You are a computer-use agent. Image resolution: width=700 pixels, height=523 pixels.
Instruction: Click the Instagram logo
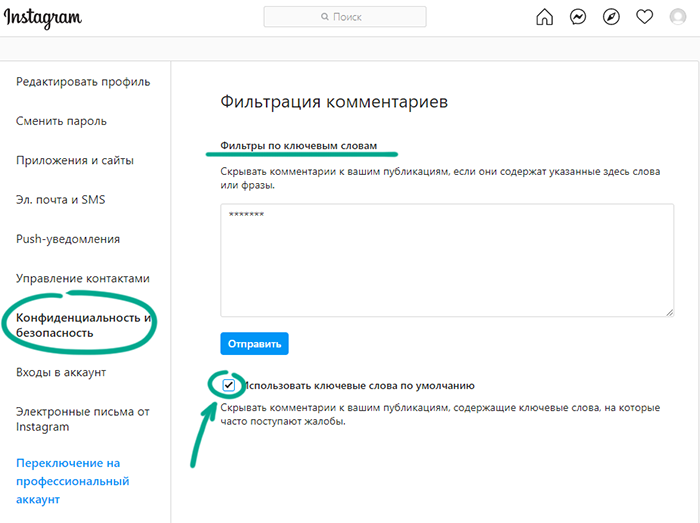coord(43,18)
